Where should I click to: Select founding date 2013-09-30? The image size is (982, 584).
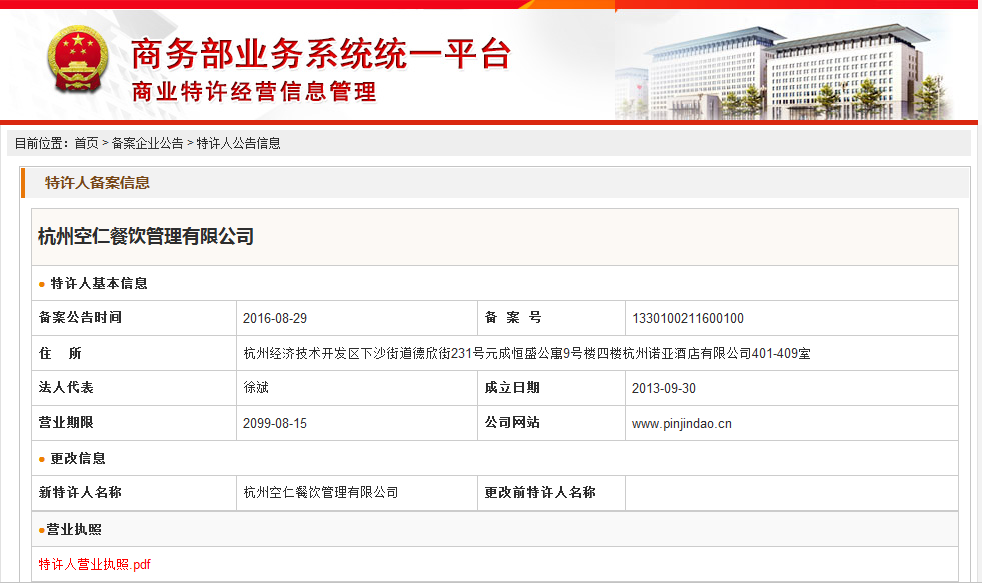(x=664, y=388)
